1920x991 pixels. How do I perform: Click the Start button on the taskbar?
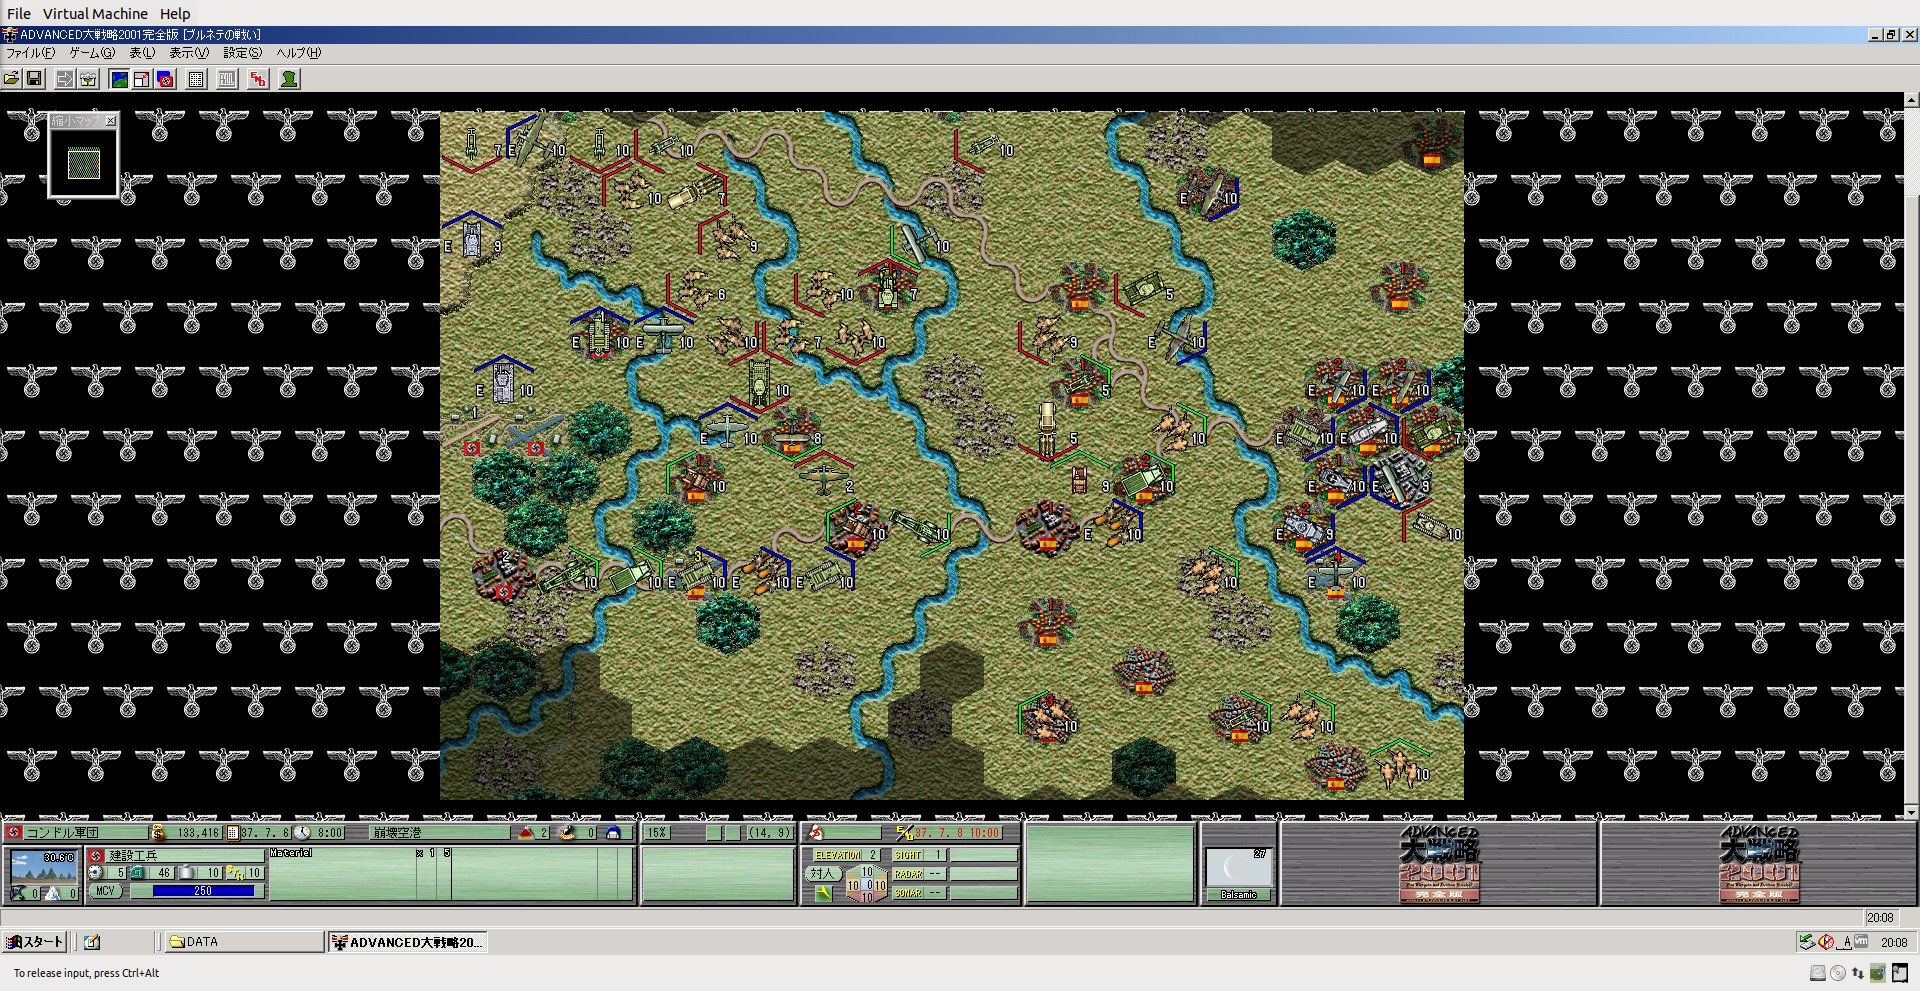[x=35, y=942]
